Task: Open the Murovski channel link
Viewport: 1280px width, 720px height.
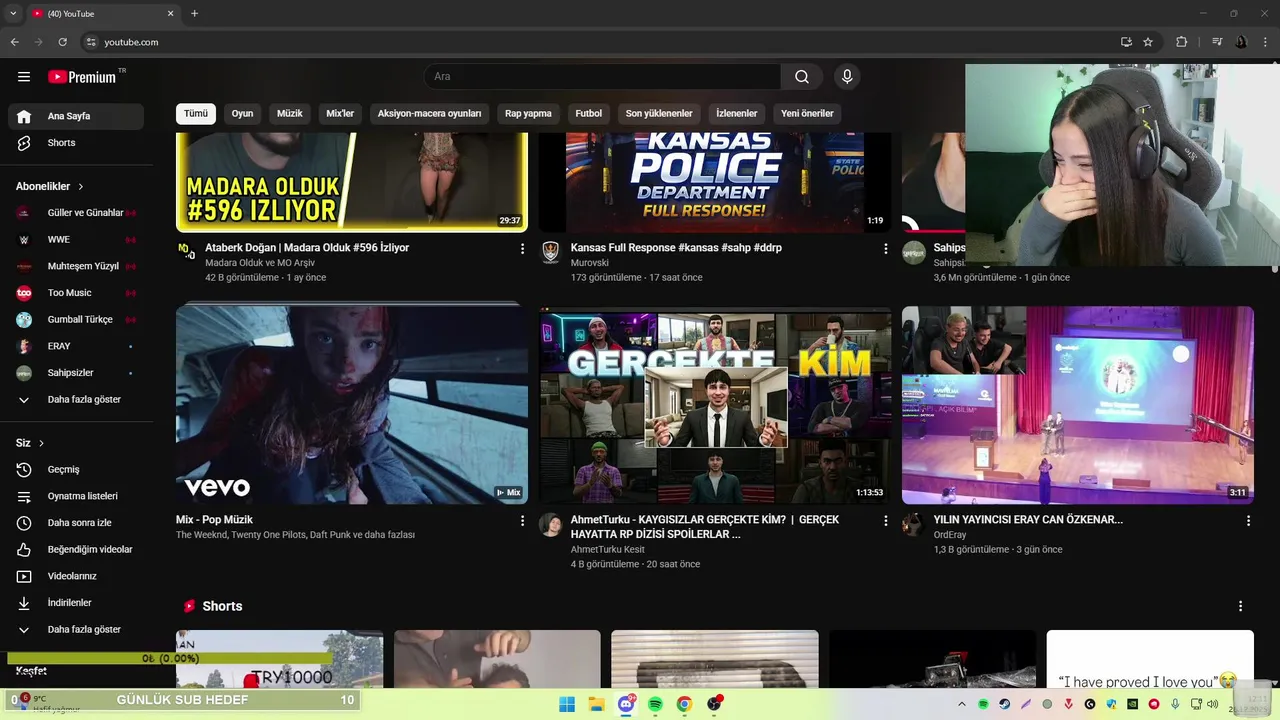Action: tap(590, 263)
